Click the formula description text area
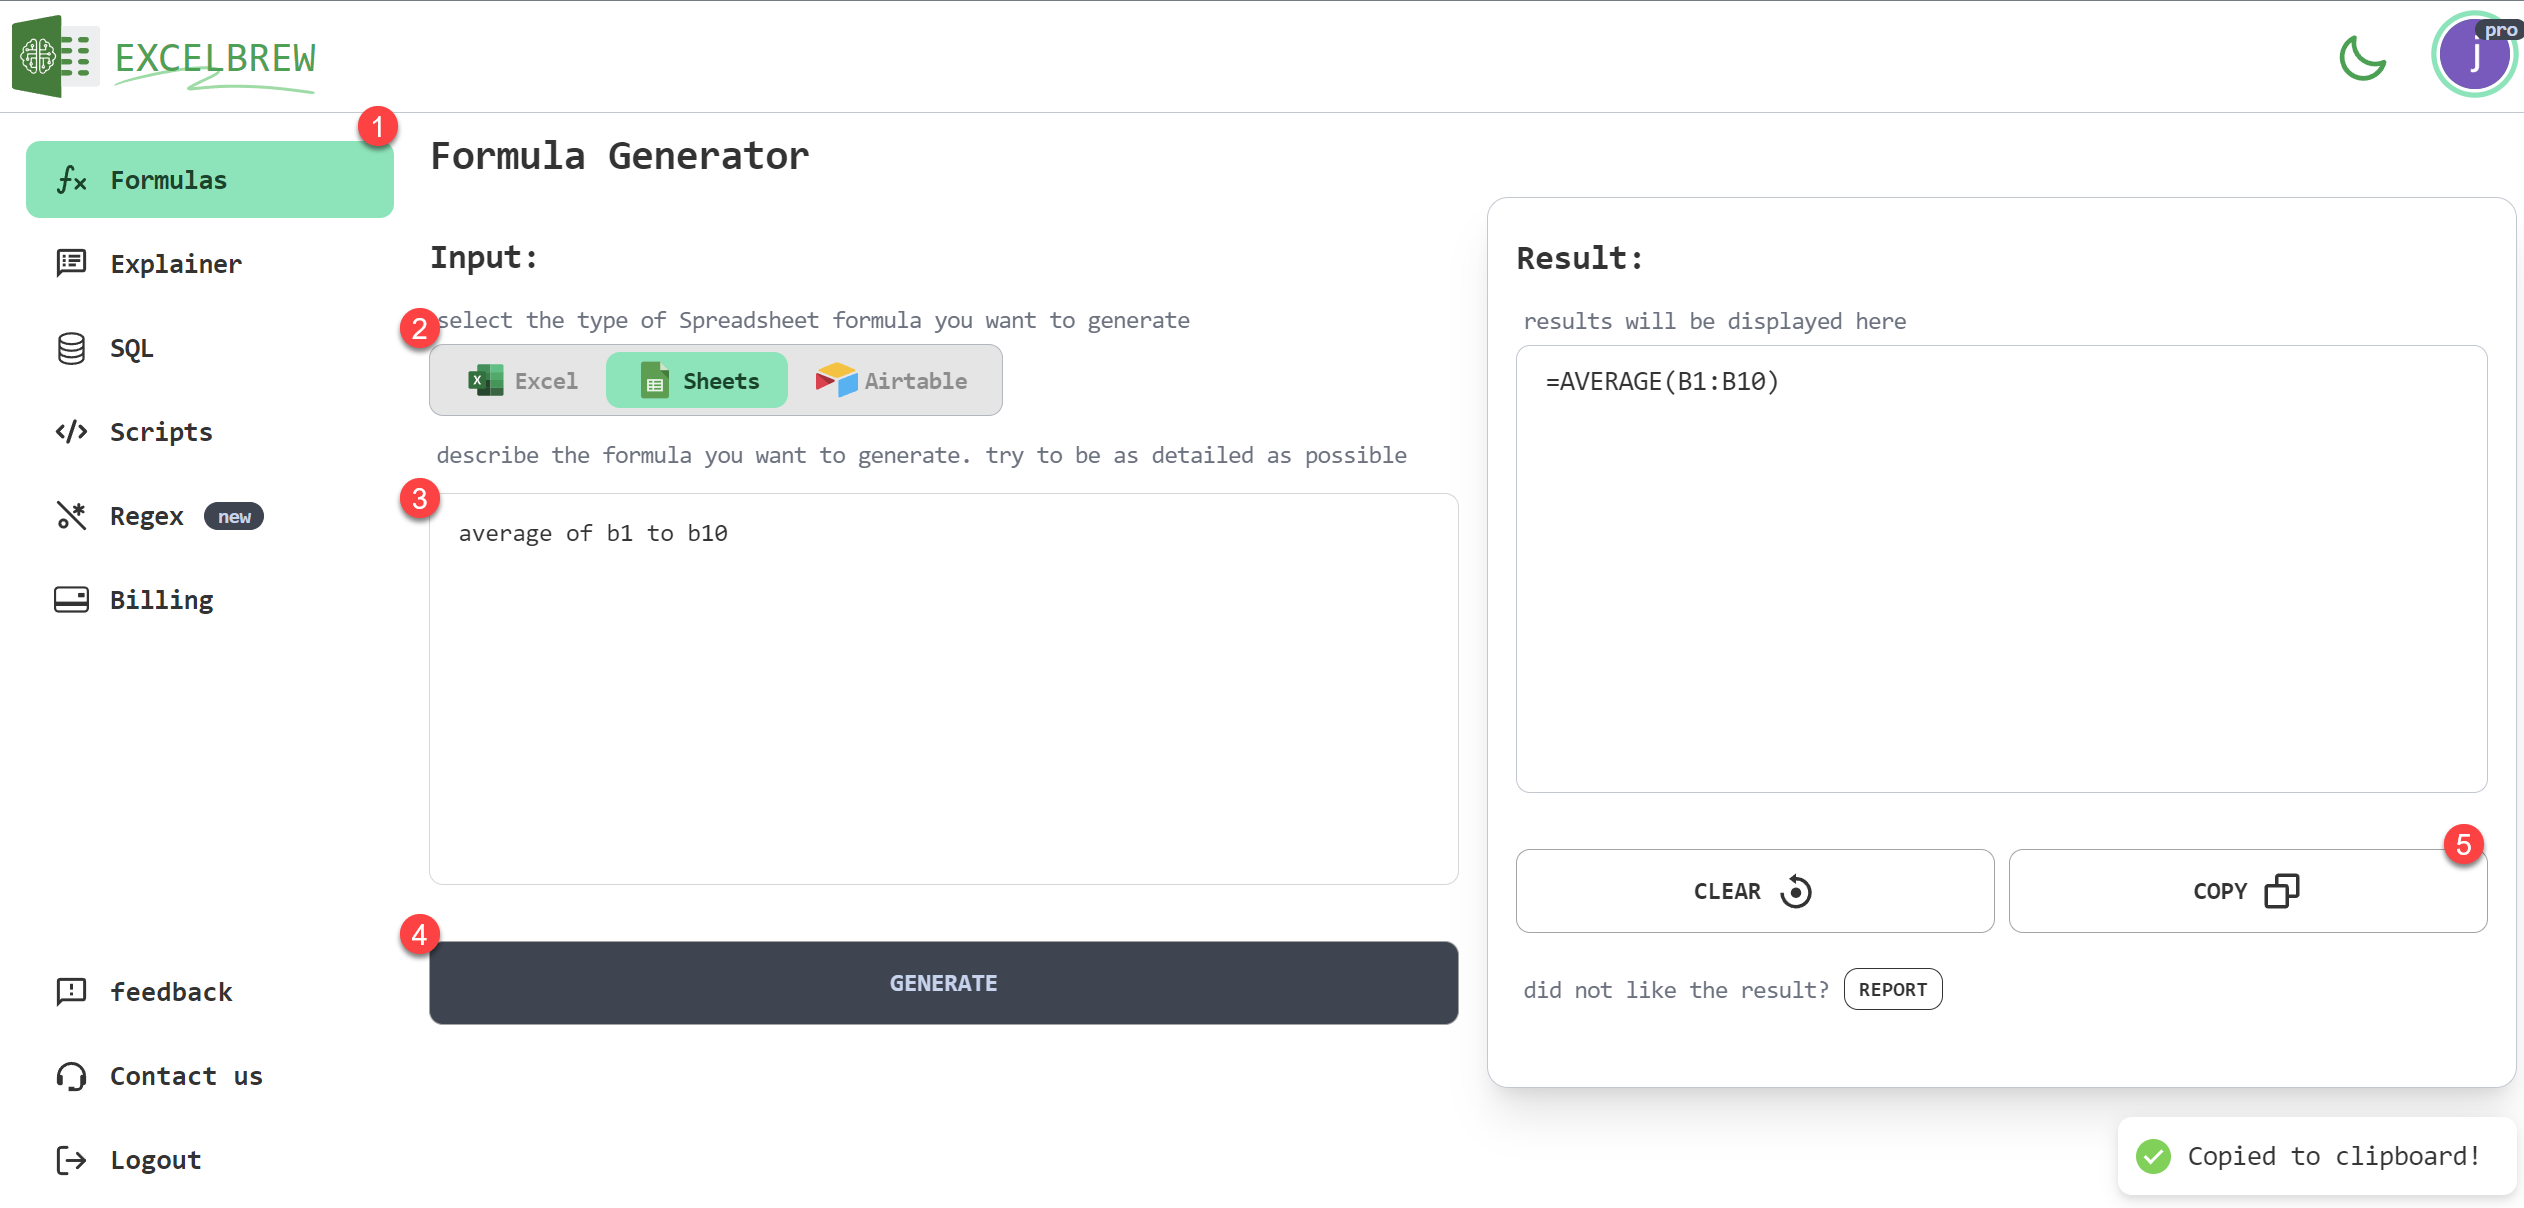 click(943, 688)
